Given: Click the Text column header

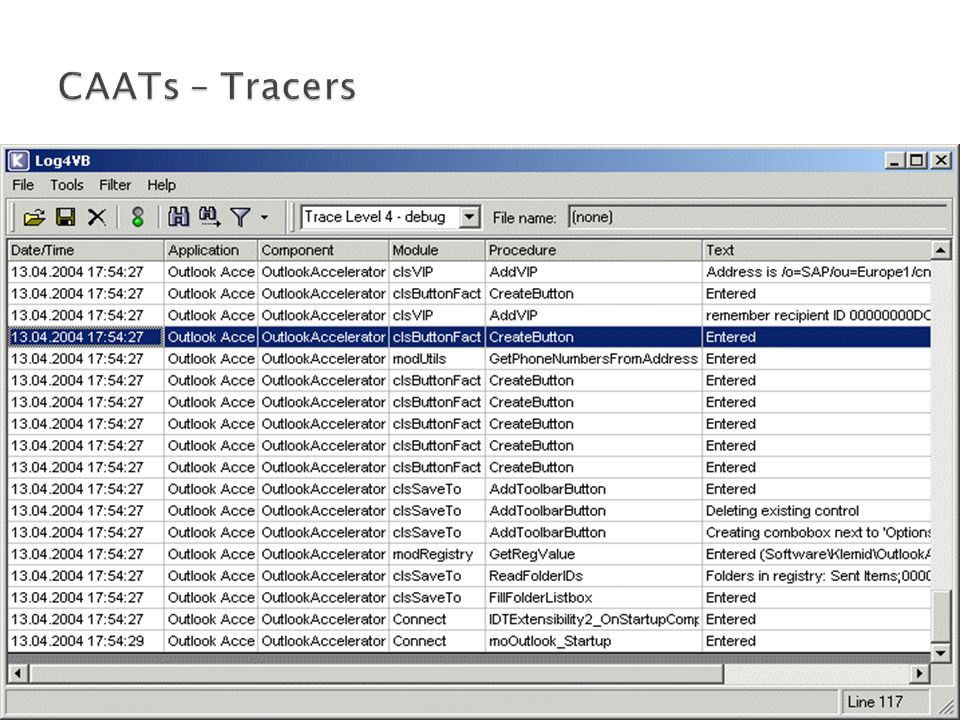Looking at the screenshot, I should tap(817, 250).
